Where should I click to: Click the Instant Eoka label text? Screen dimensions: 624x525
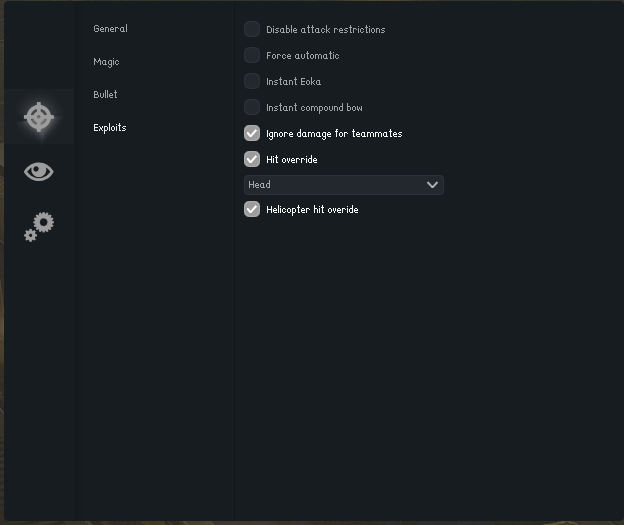pyautogui.click(x=294, y=82)
